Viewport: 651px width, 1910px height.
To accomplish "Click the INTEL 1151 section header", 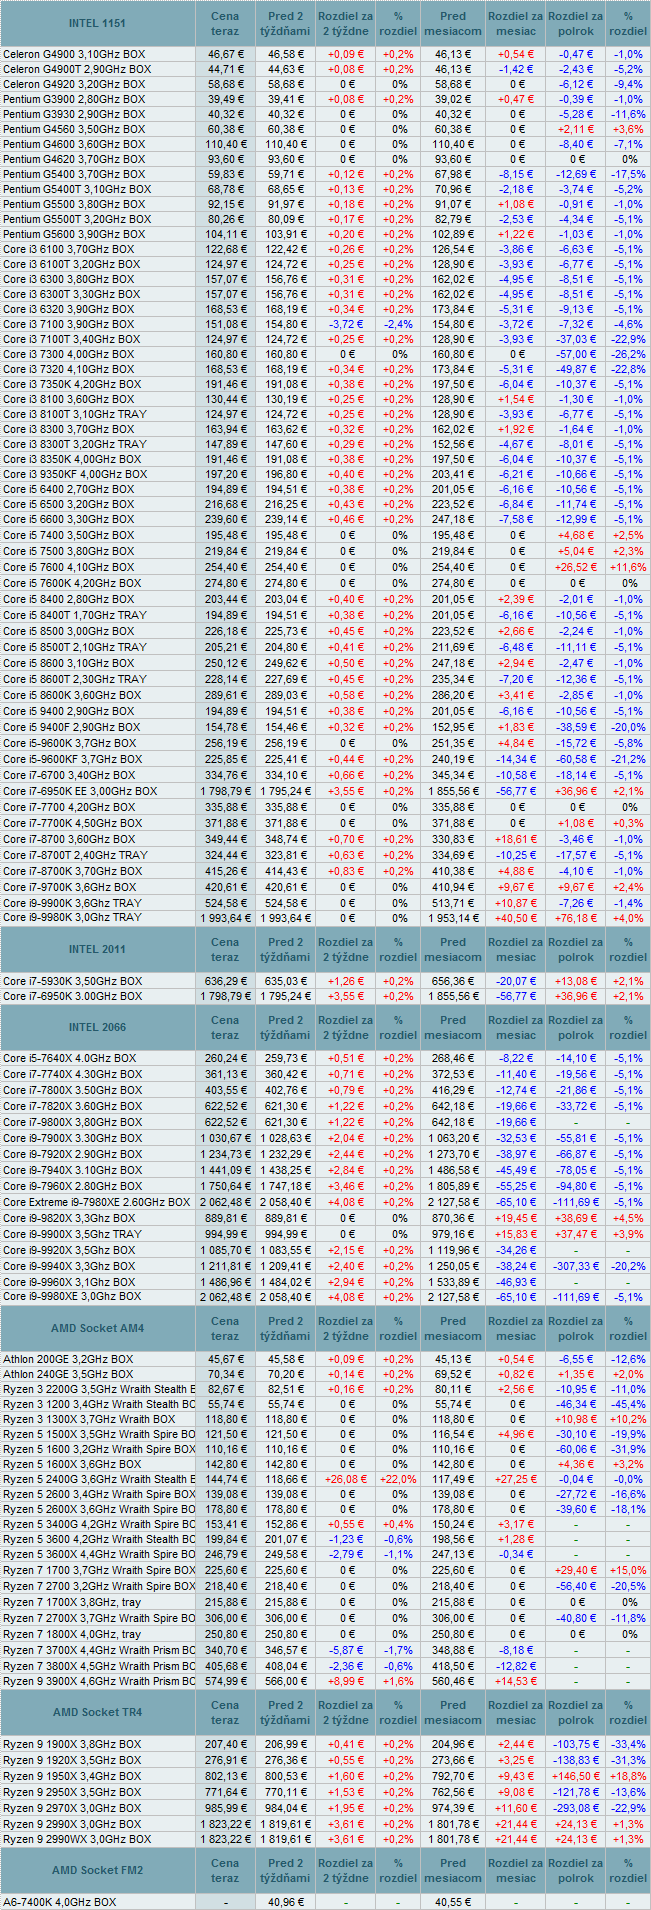I will coord(98,23).
